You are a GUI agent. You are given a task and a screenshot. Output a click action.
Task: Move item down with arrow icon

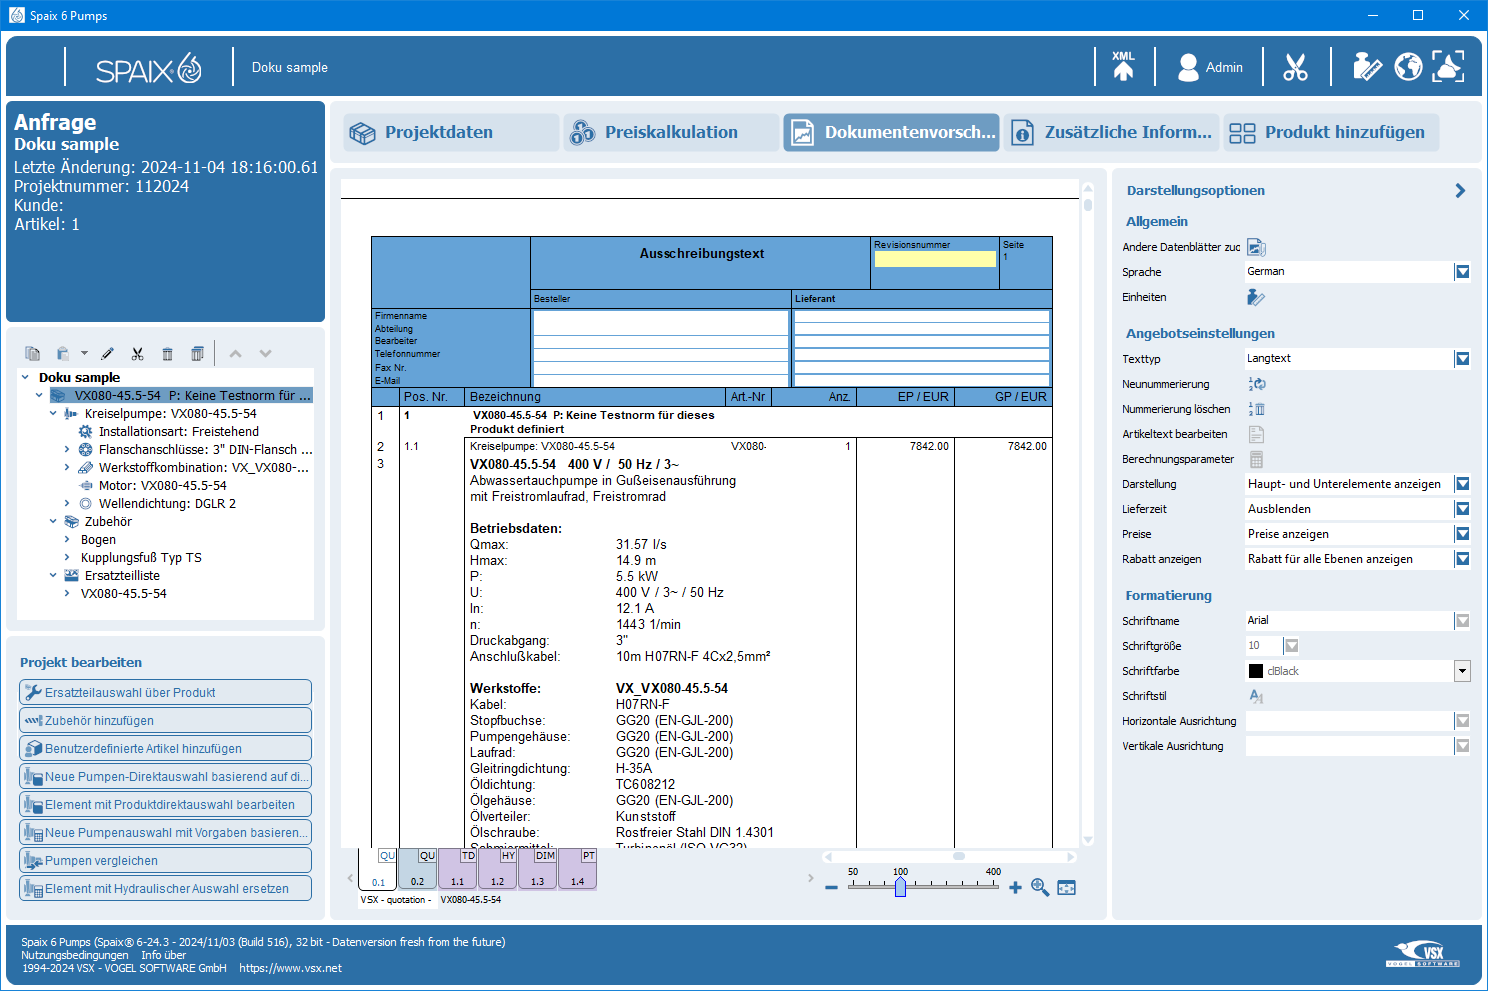tap(265, 353)
